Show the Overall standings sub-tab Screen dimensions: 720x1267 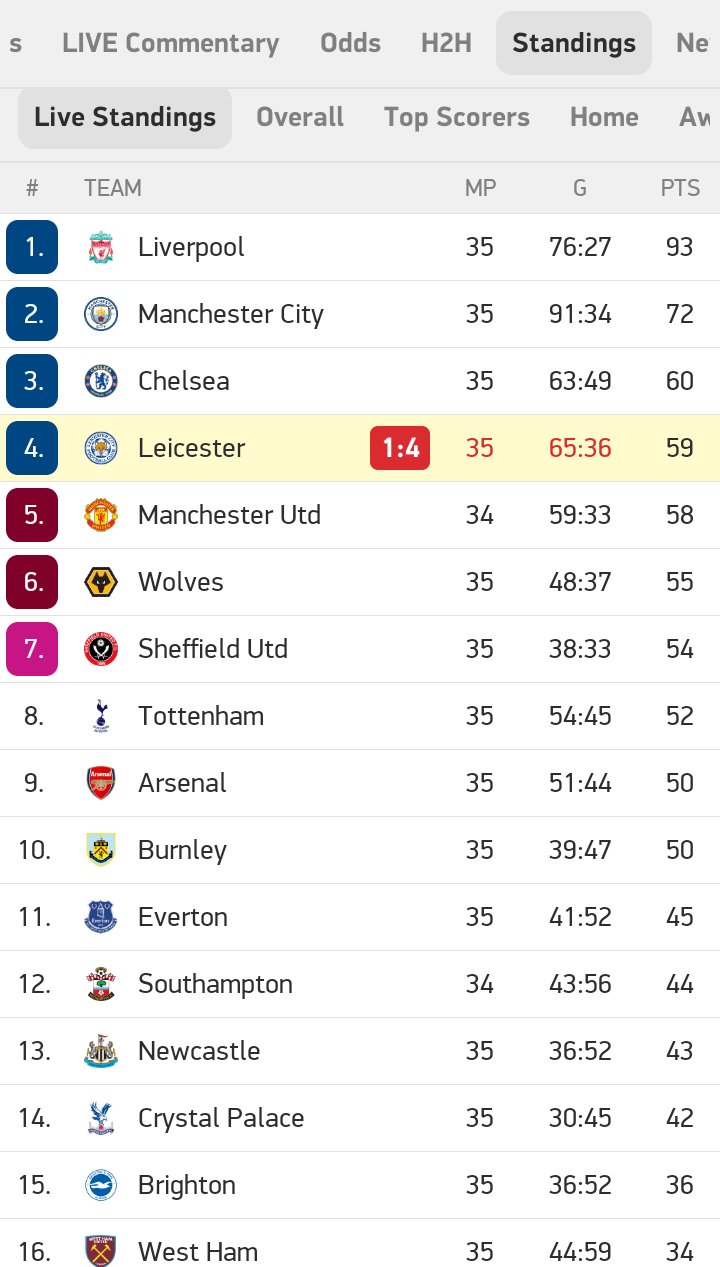300,117
